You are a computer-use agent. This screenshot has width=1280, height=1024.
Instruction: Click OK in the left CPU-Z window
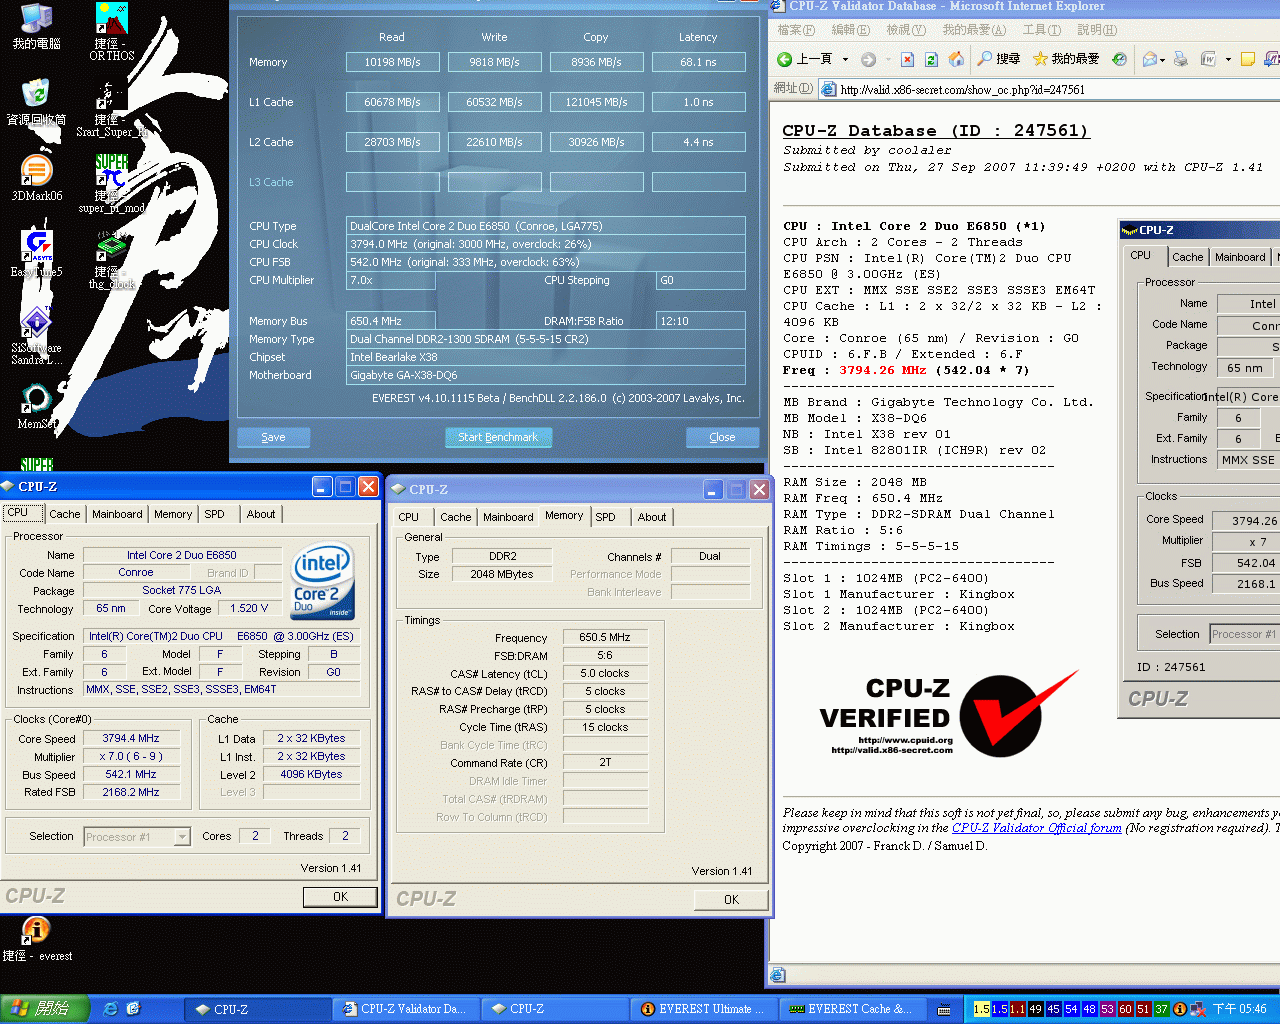[340, 897]
